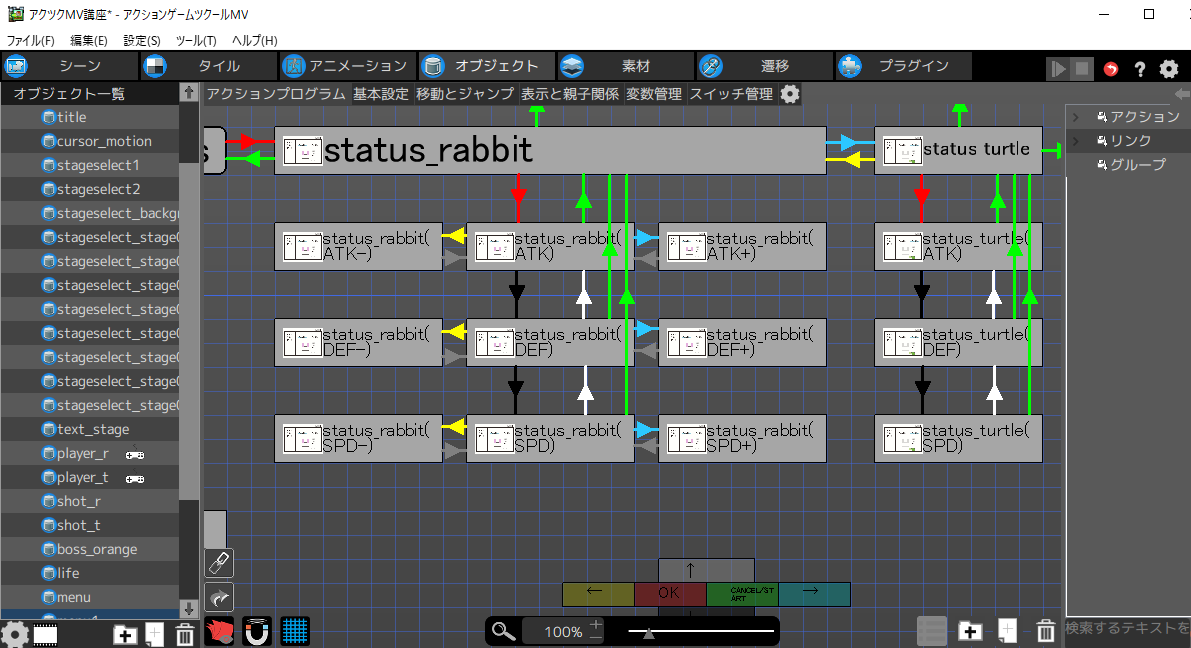Open help via question mark icon
The width and height of the screenshot is (1191, 648).
(1139, 69)
